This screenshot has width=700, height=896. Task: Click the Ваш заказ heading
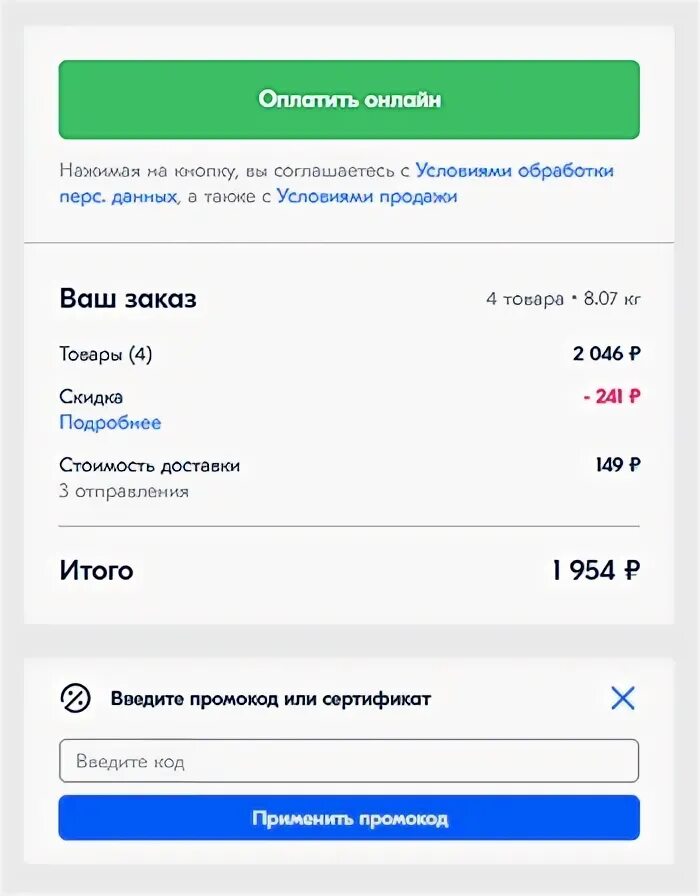coord(128,298)
